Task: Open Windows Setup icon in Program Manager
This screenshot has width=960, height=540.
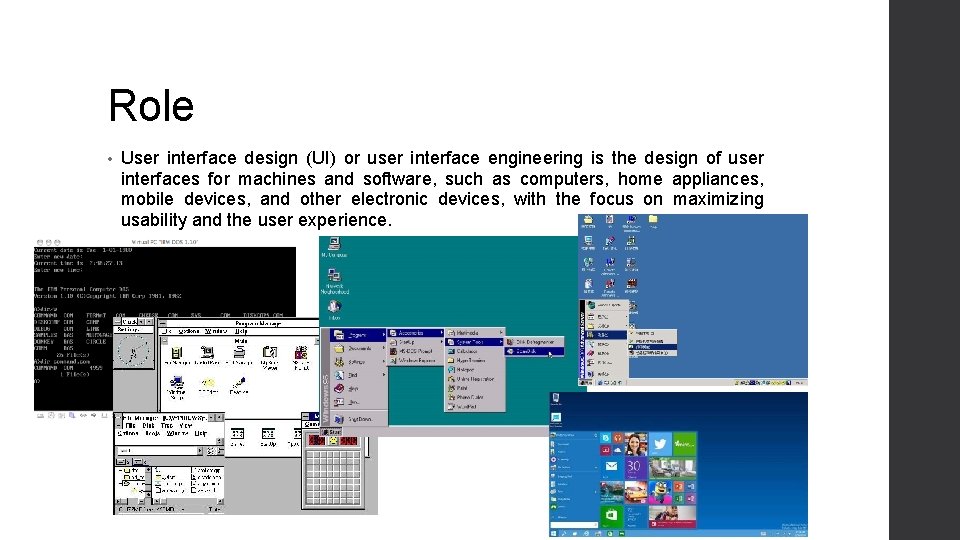Action: [177, 388]
